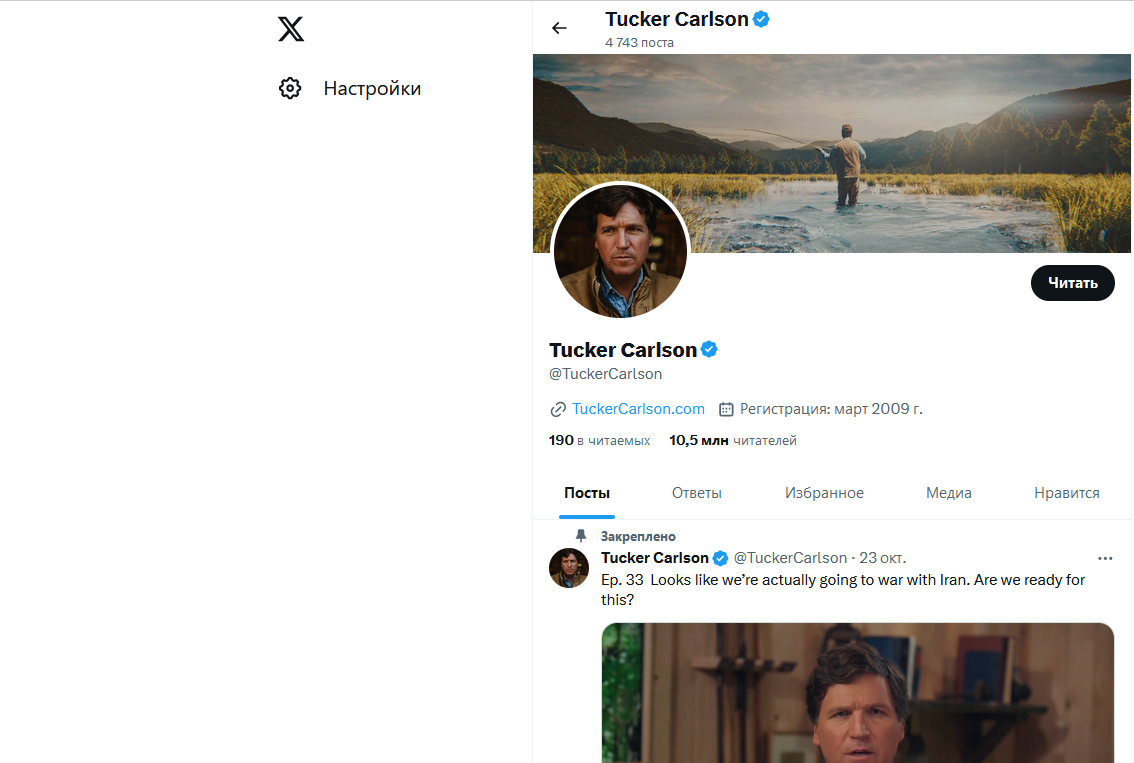Viewport: 1134px width, 763px height.
Task: Switch to the Ответы tab
Action: tap(696, 493)
